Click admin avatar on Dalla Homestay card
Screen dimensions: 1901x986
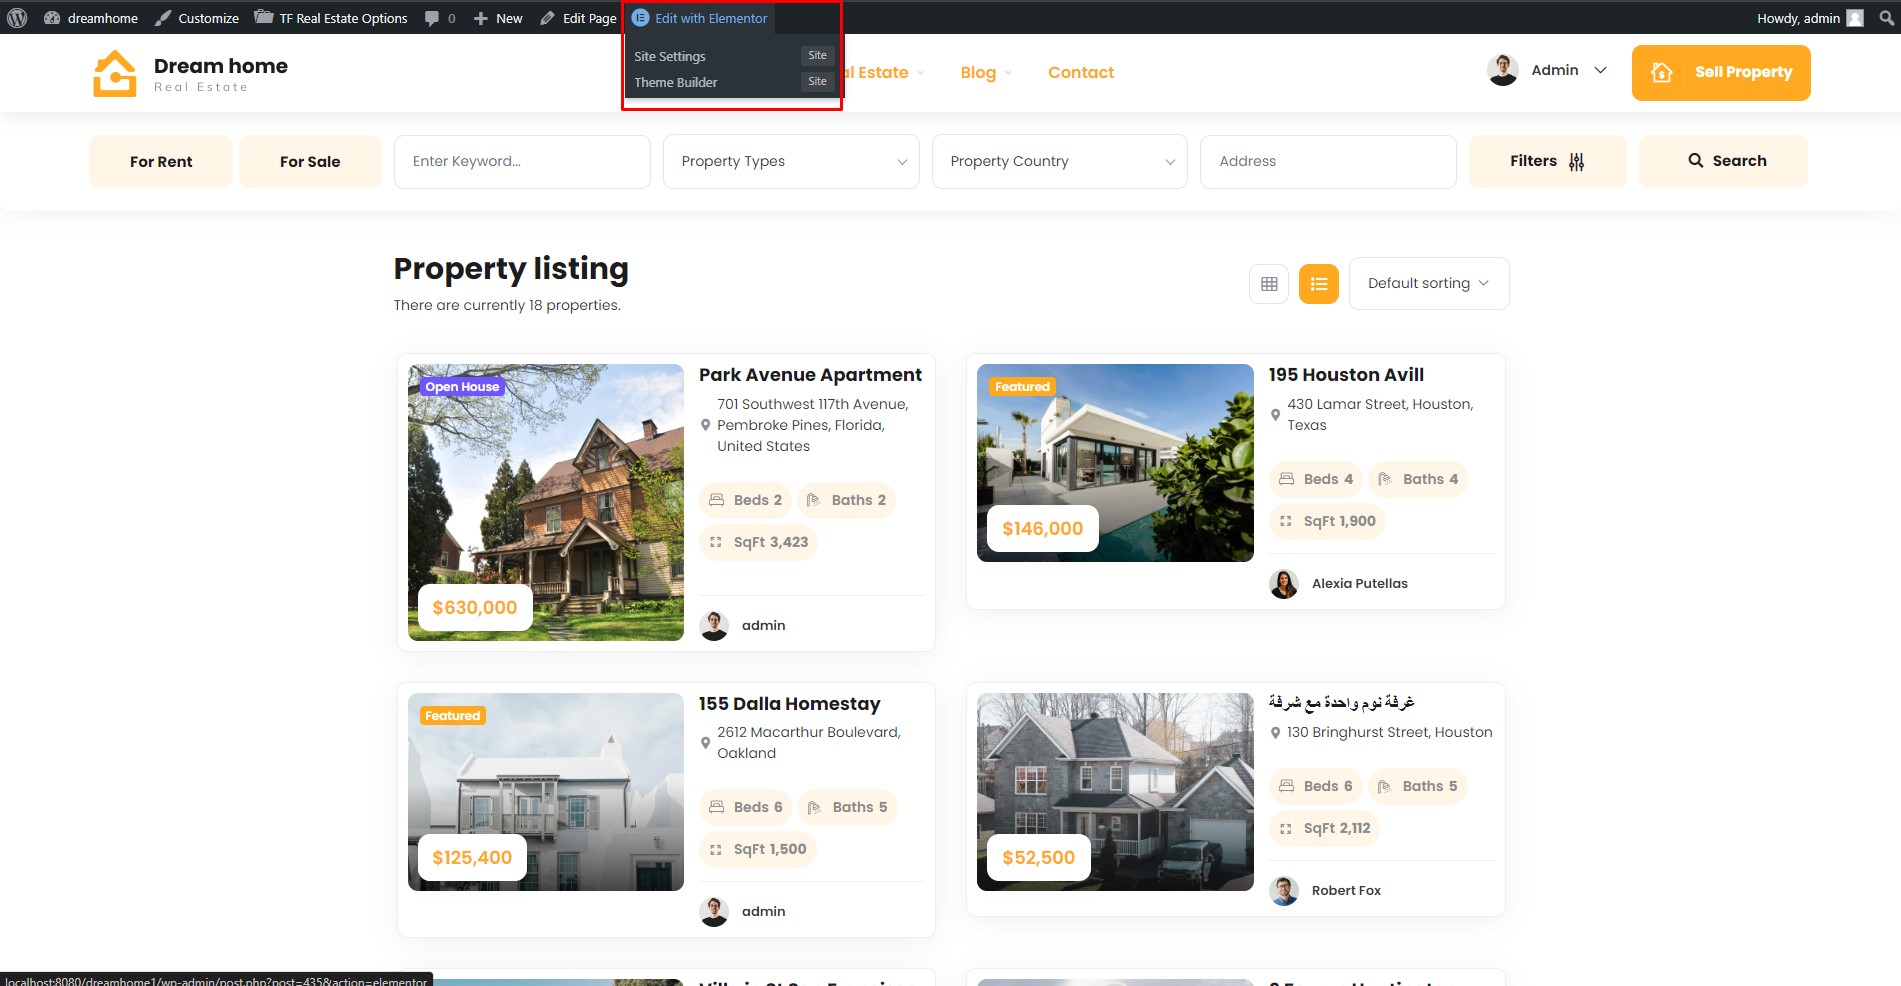[x=714, y=912]
